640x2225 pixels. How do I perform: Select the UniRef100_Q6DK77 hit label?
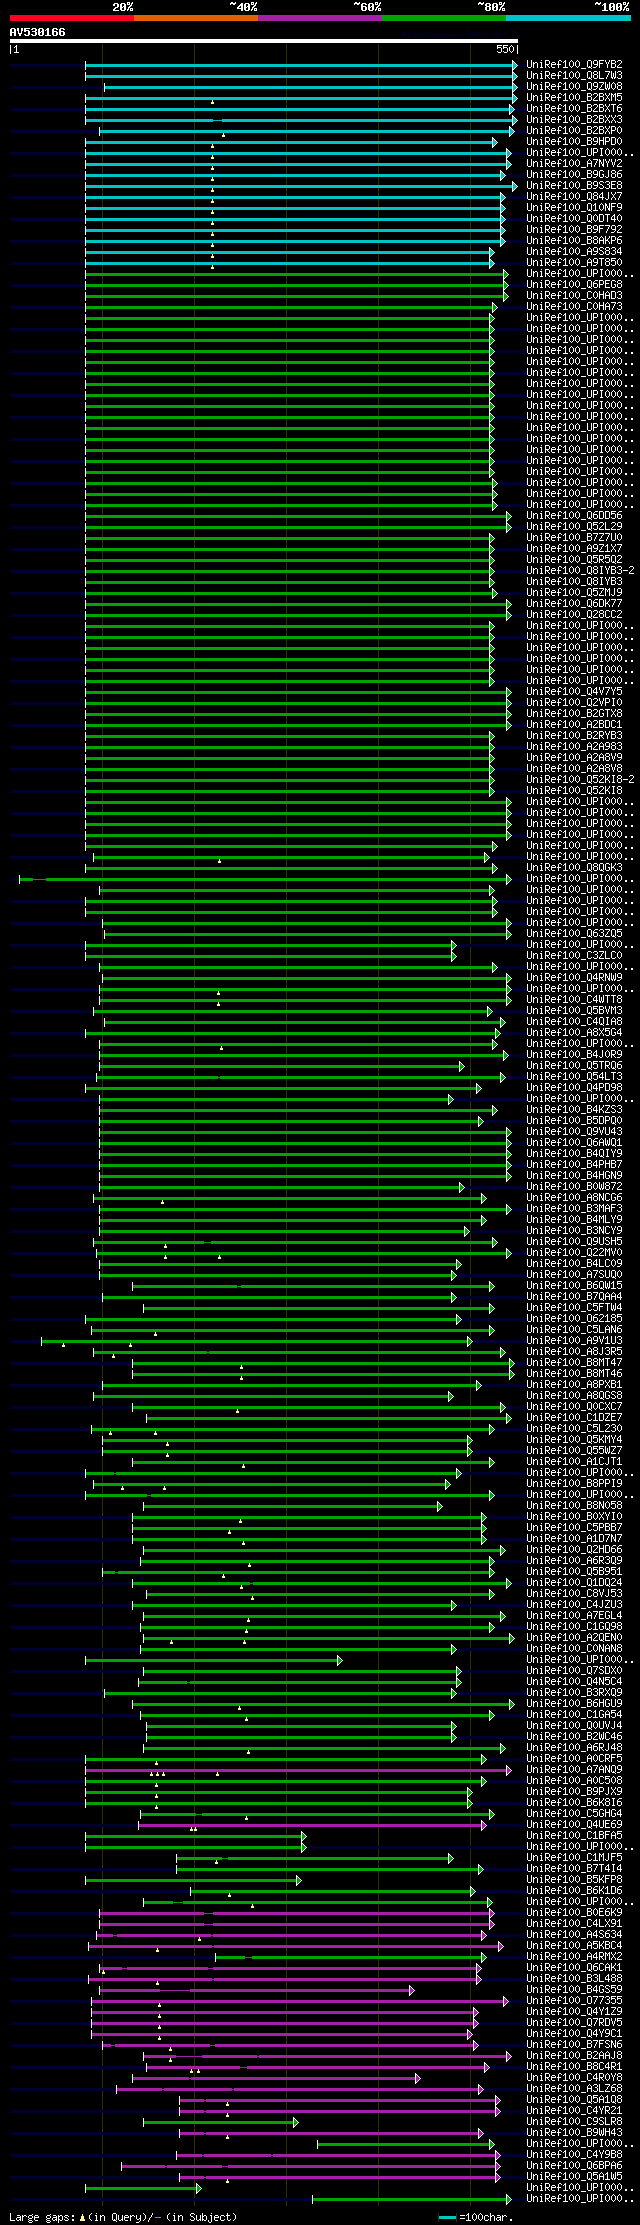click(574, 603)
